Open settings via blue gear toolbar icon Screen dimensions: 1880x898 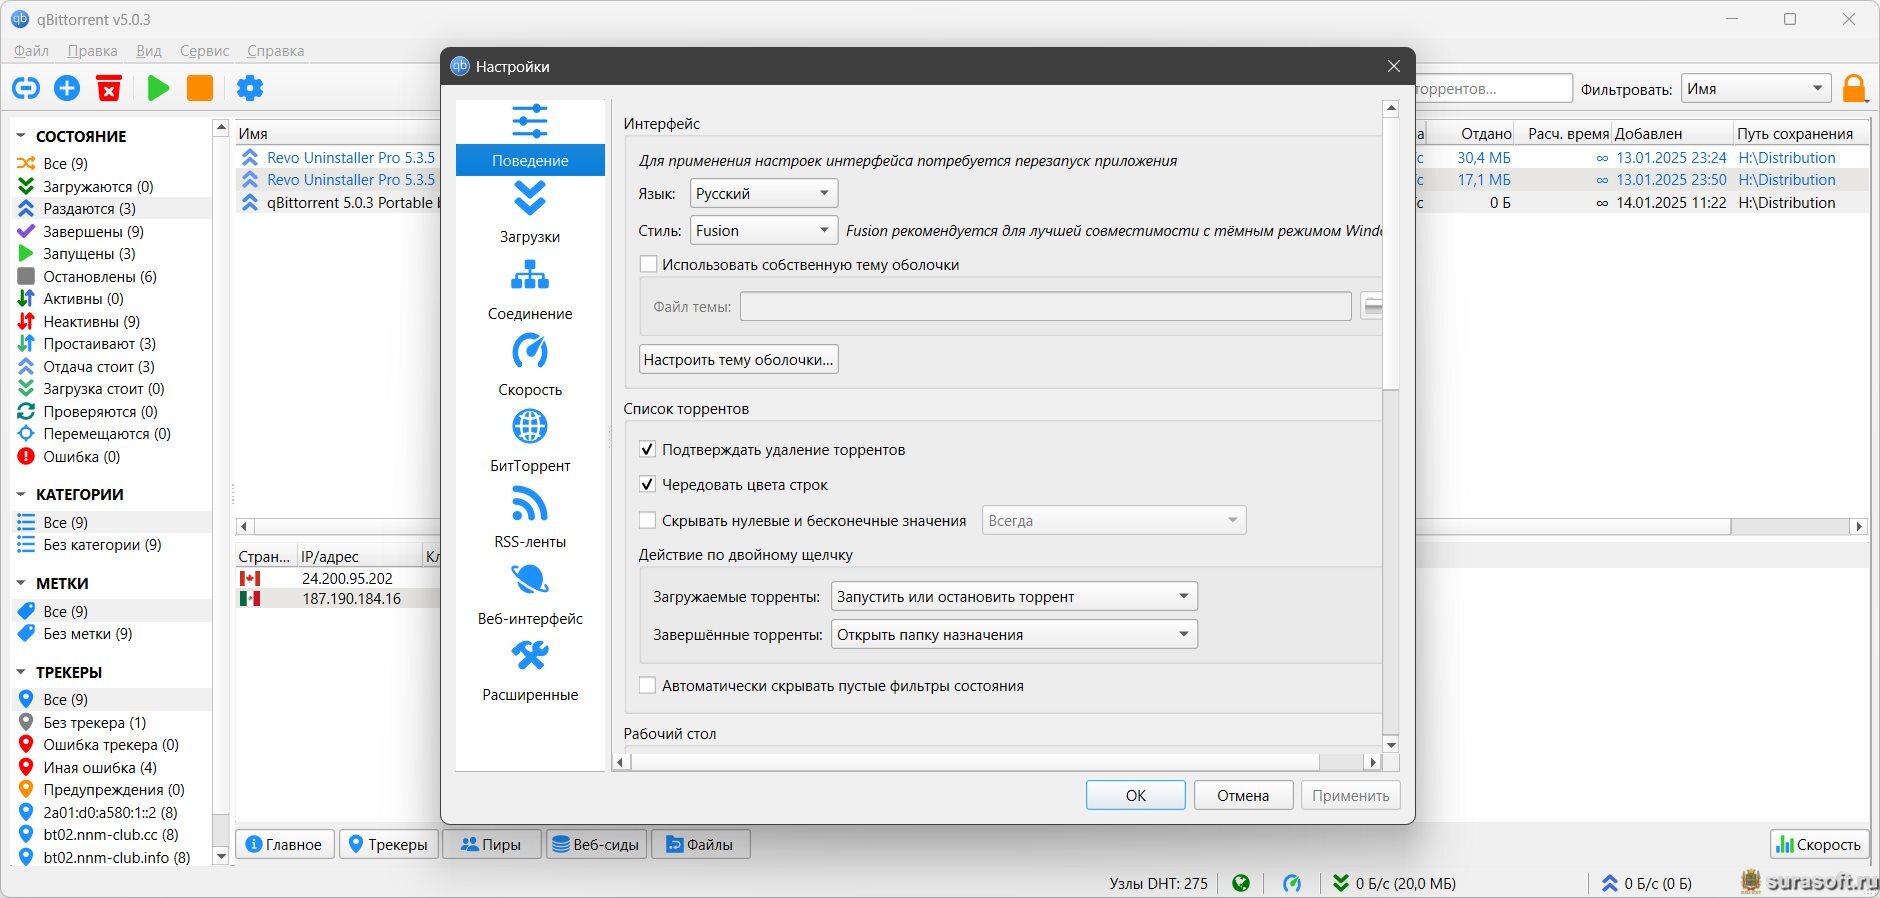click(250, 88)
